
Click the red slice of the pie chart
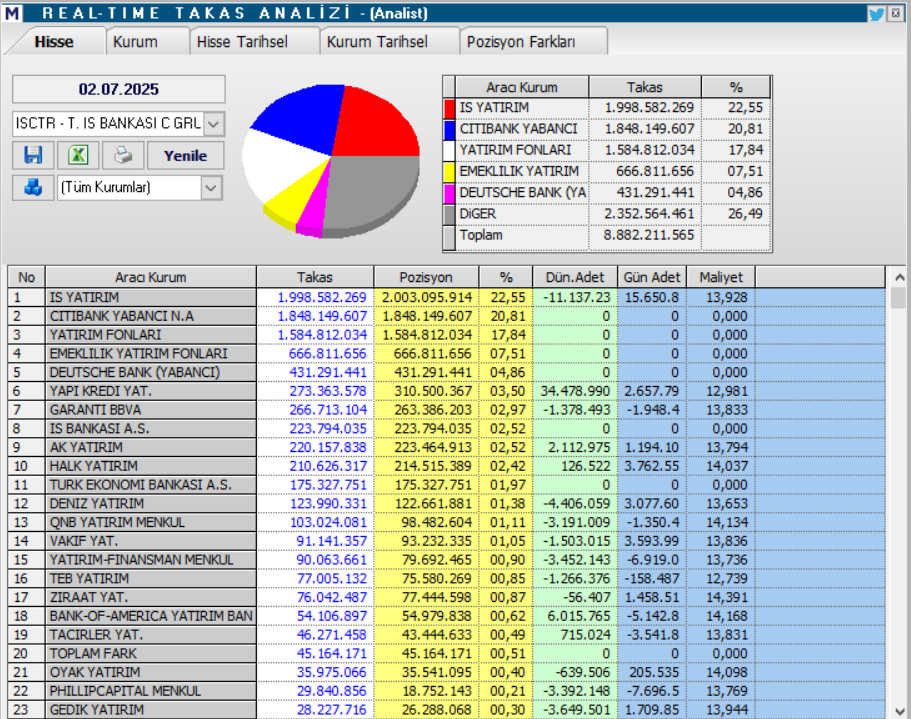tap(375, 125)
